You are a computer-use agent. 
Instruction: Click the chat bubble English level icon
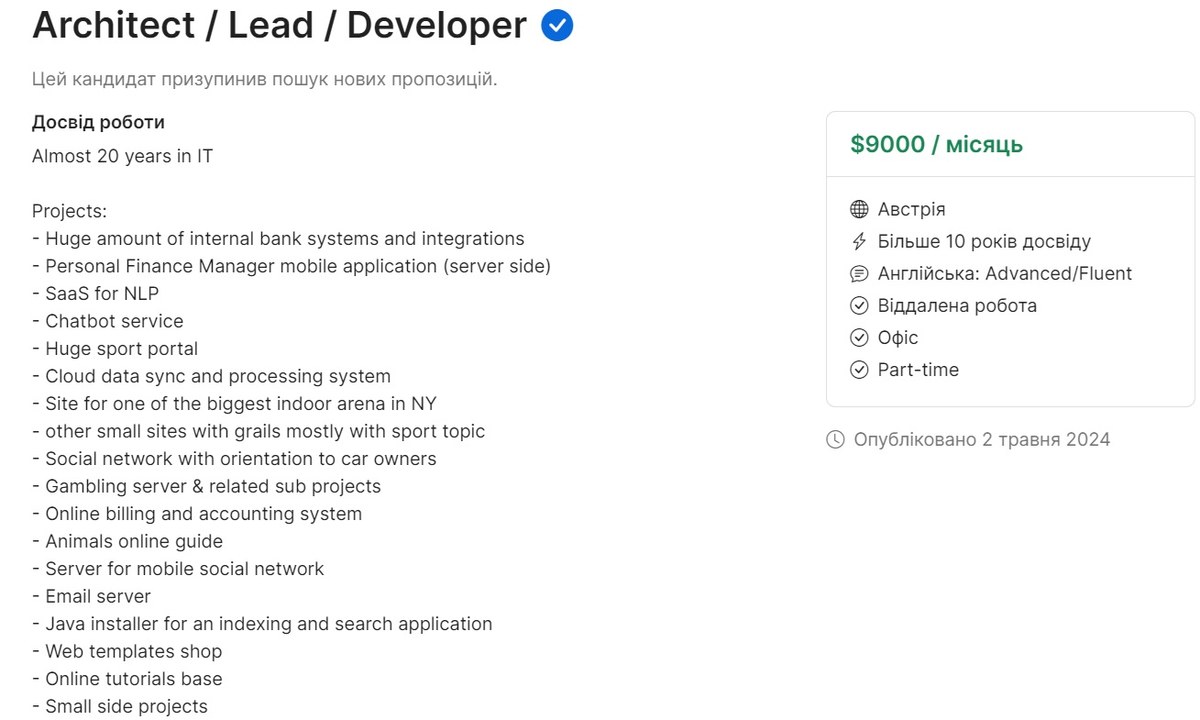(859, 273)
